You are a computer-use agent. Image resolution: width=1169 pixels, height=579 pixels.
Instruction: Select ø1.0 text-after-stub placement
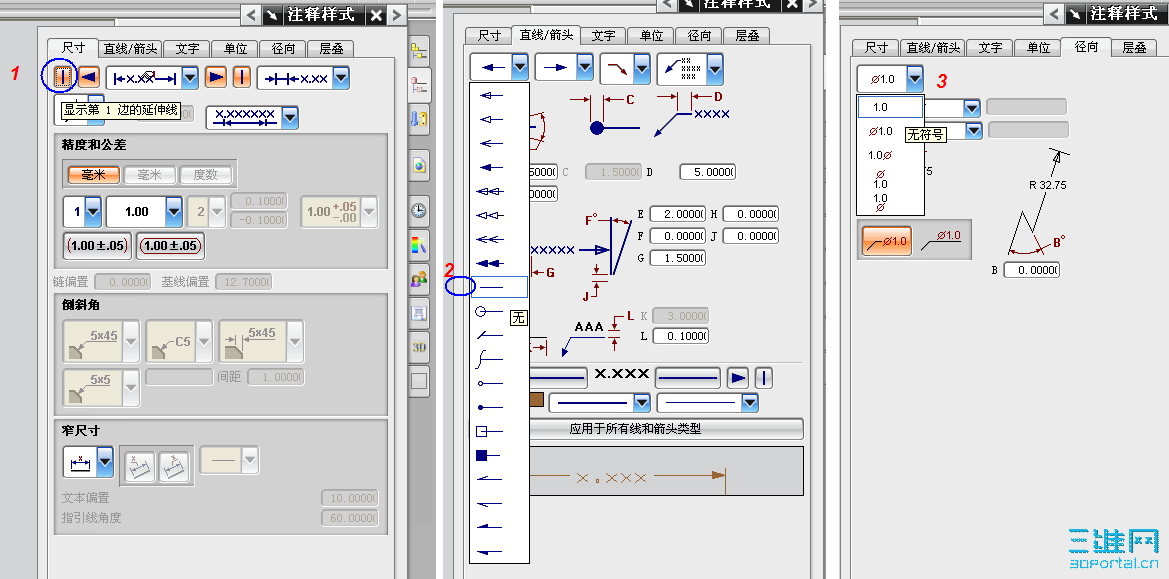coord(942,239)
